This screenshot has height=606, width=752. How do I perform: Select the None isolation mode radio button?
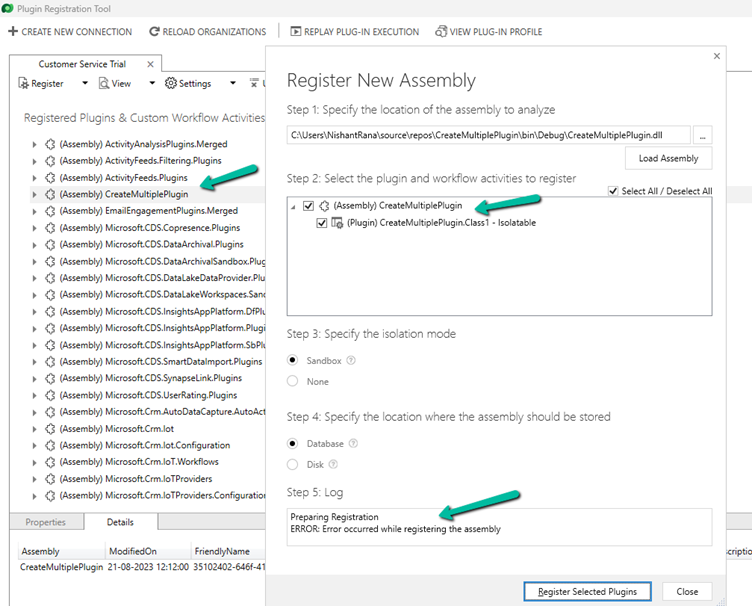coord(293,381)
